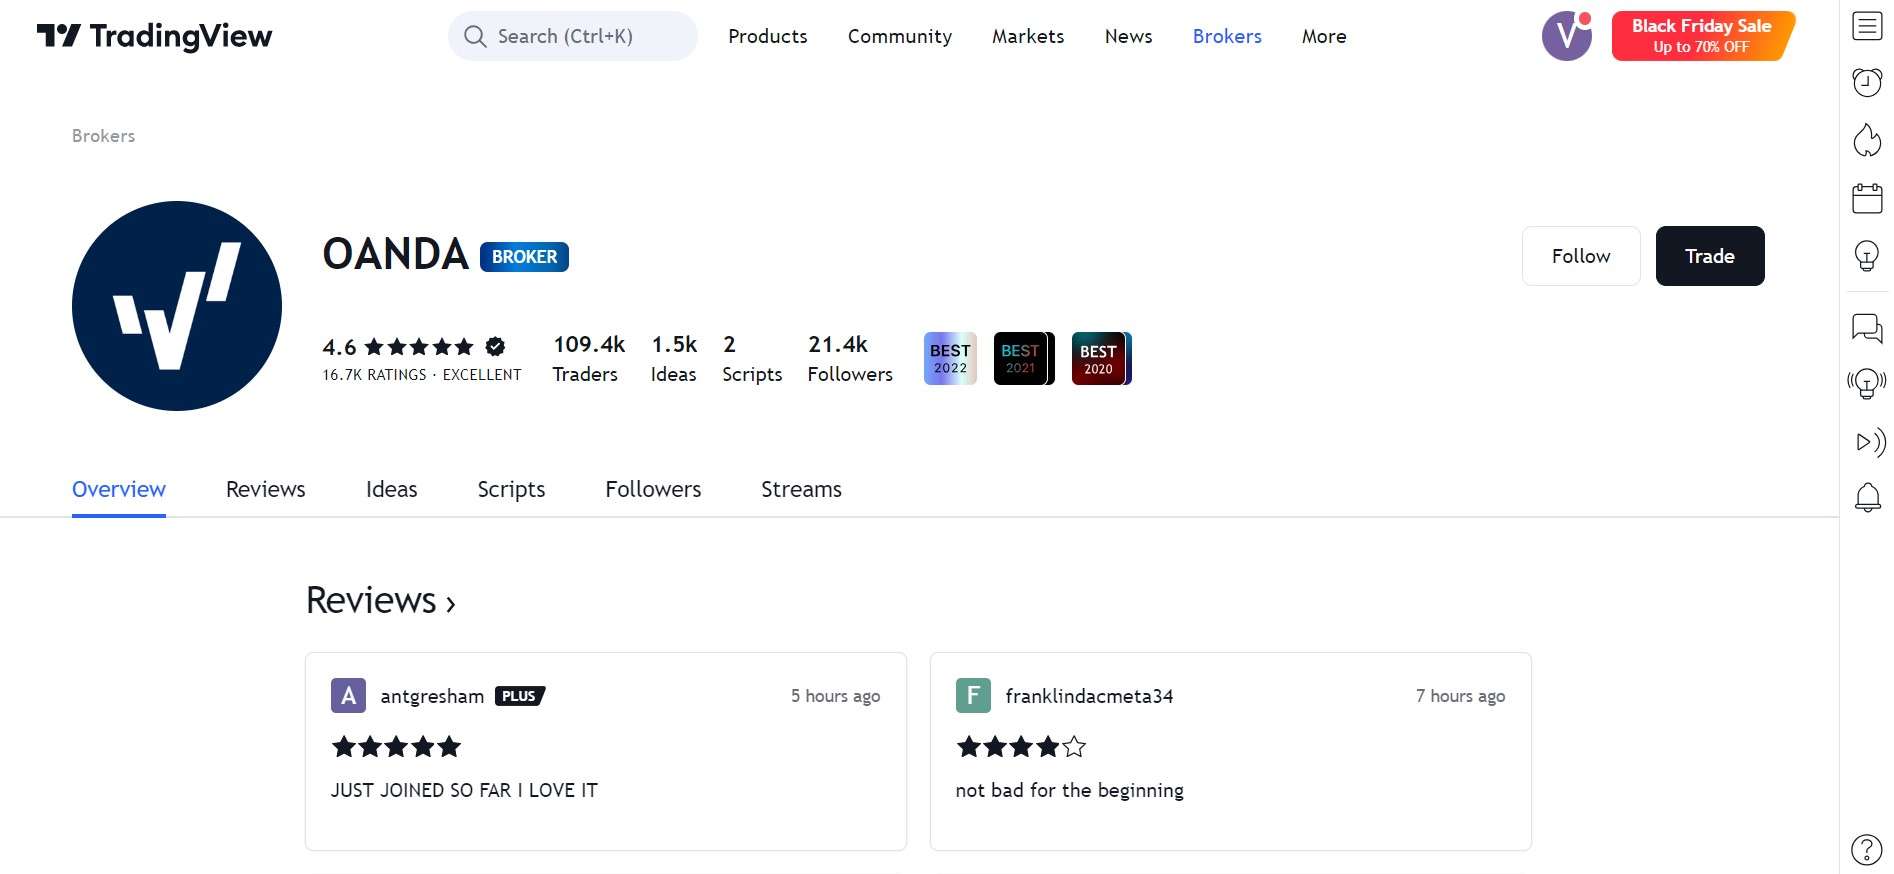Click franklindacmeta34's avatar icon
Image resolution: width=1894 pixels, height=874 pixels.
973,695
